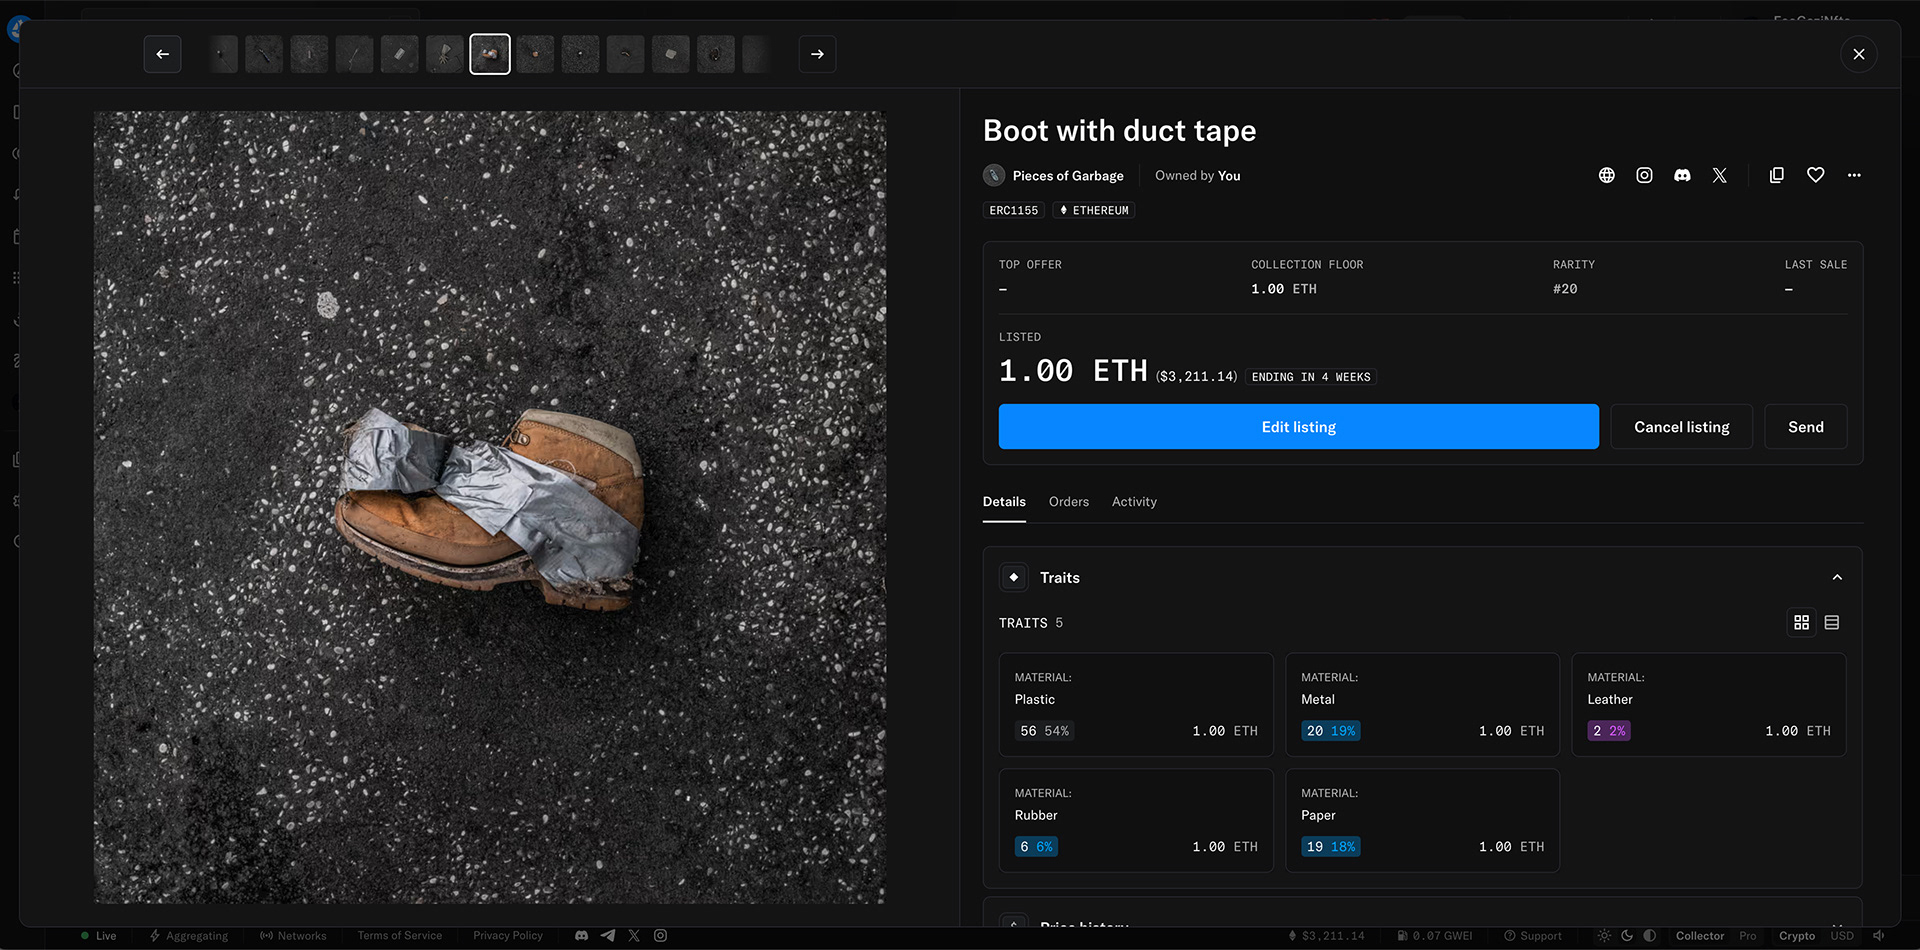Favorite the item with the heart icon
This screenshot has height=950, width=1920.
1815,175
